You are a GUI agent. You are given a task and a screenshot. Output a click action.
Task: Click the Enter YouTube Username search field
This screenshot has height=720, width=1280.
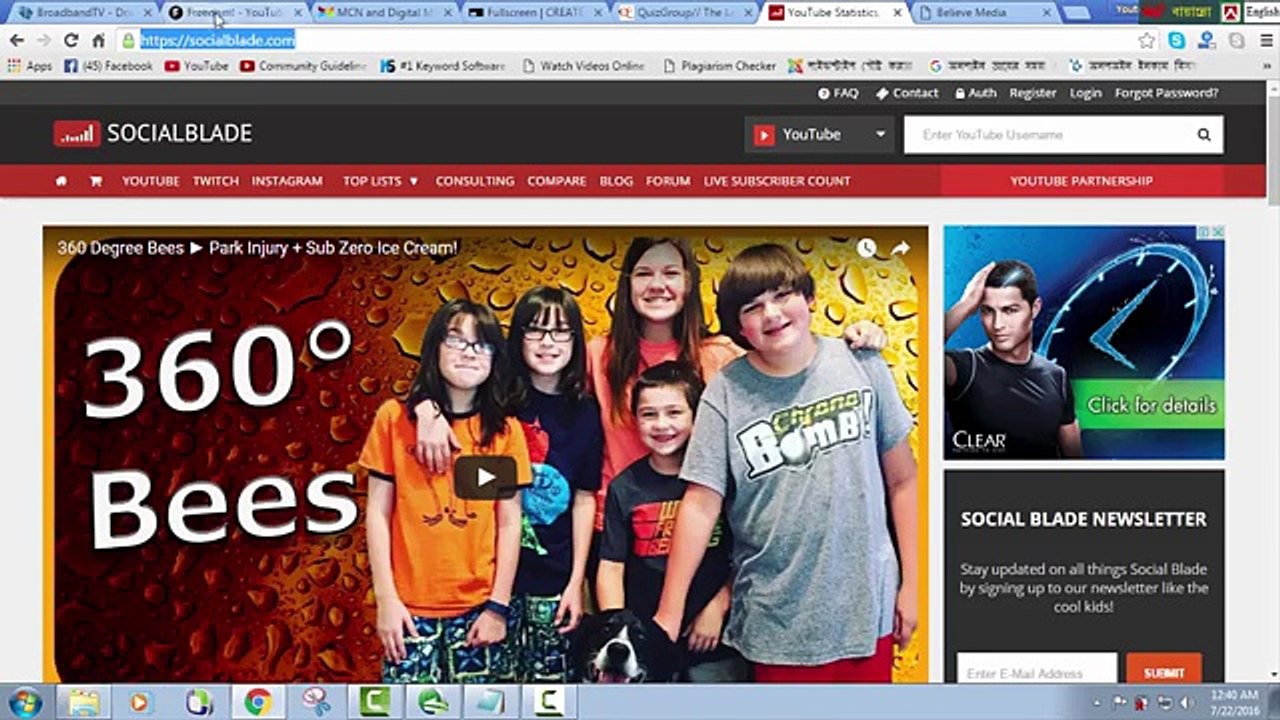point(1045,135)
